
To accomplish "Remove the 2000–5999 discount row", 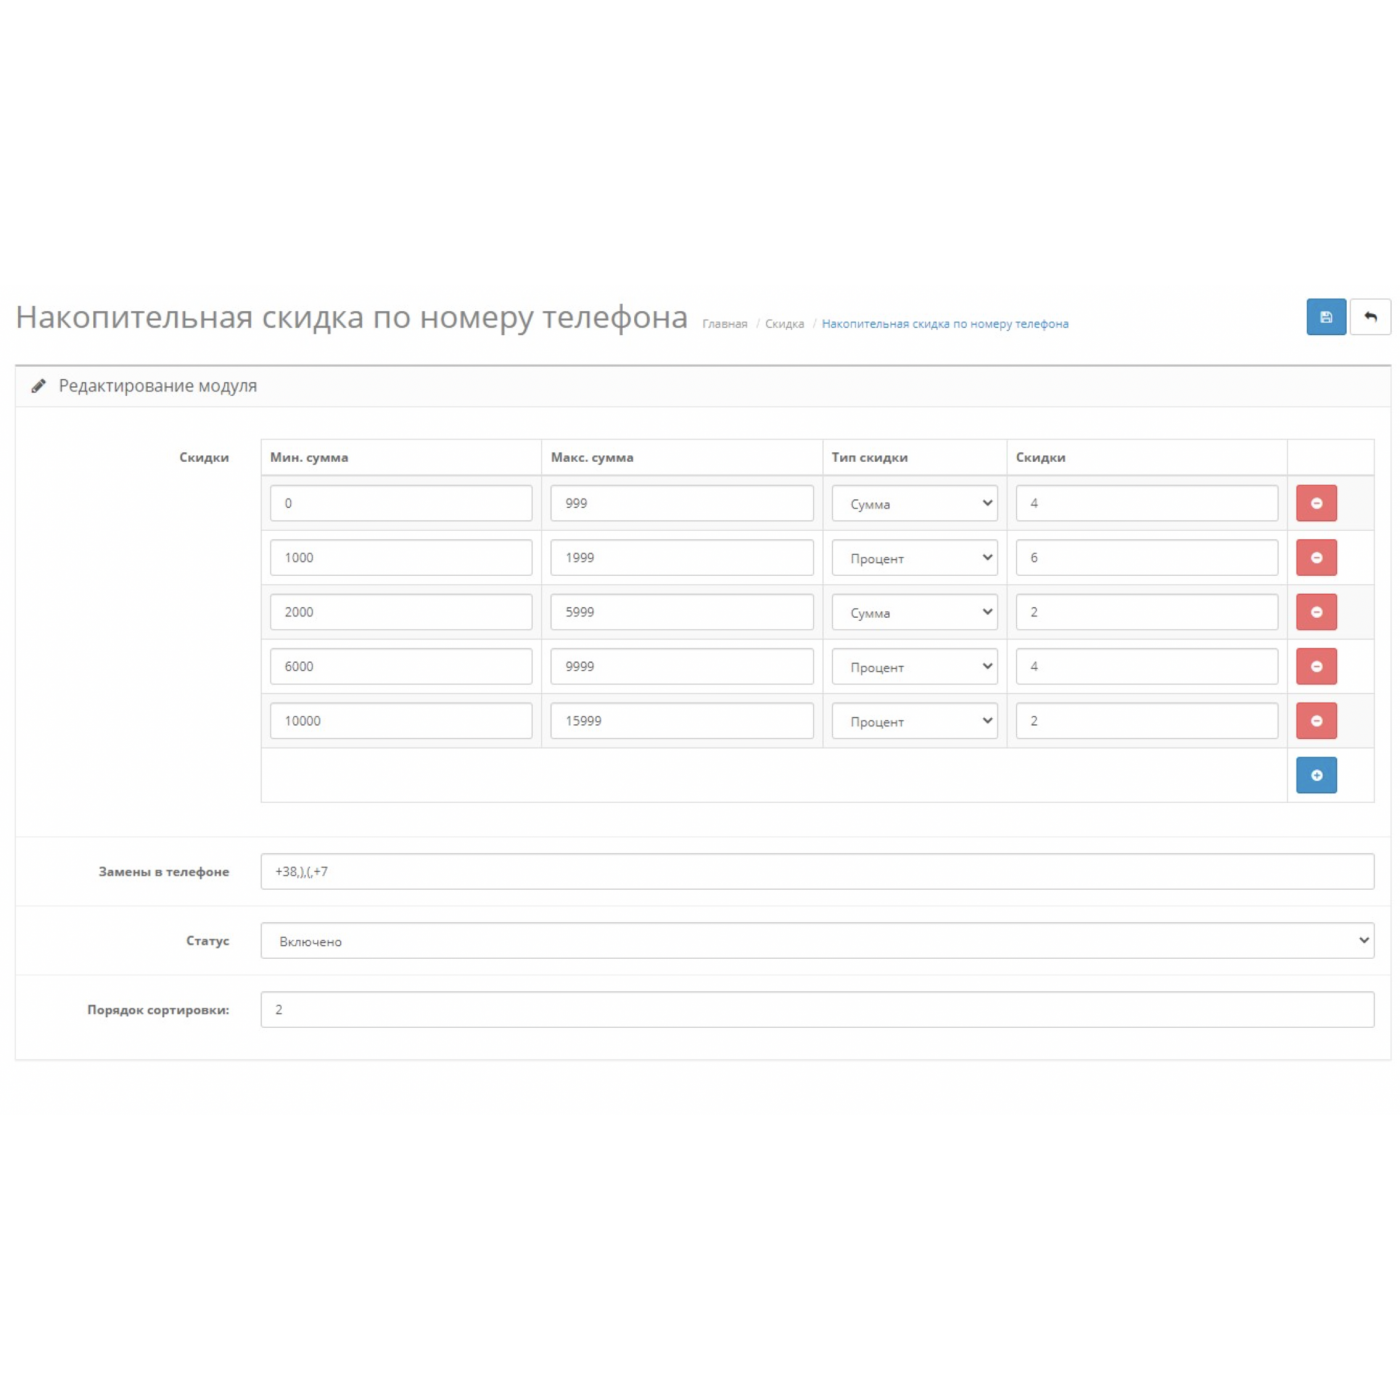I will click(1316, 612).
